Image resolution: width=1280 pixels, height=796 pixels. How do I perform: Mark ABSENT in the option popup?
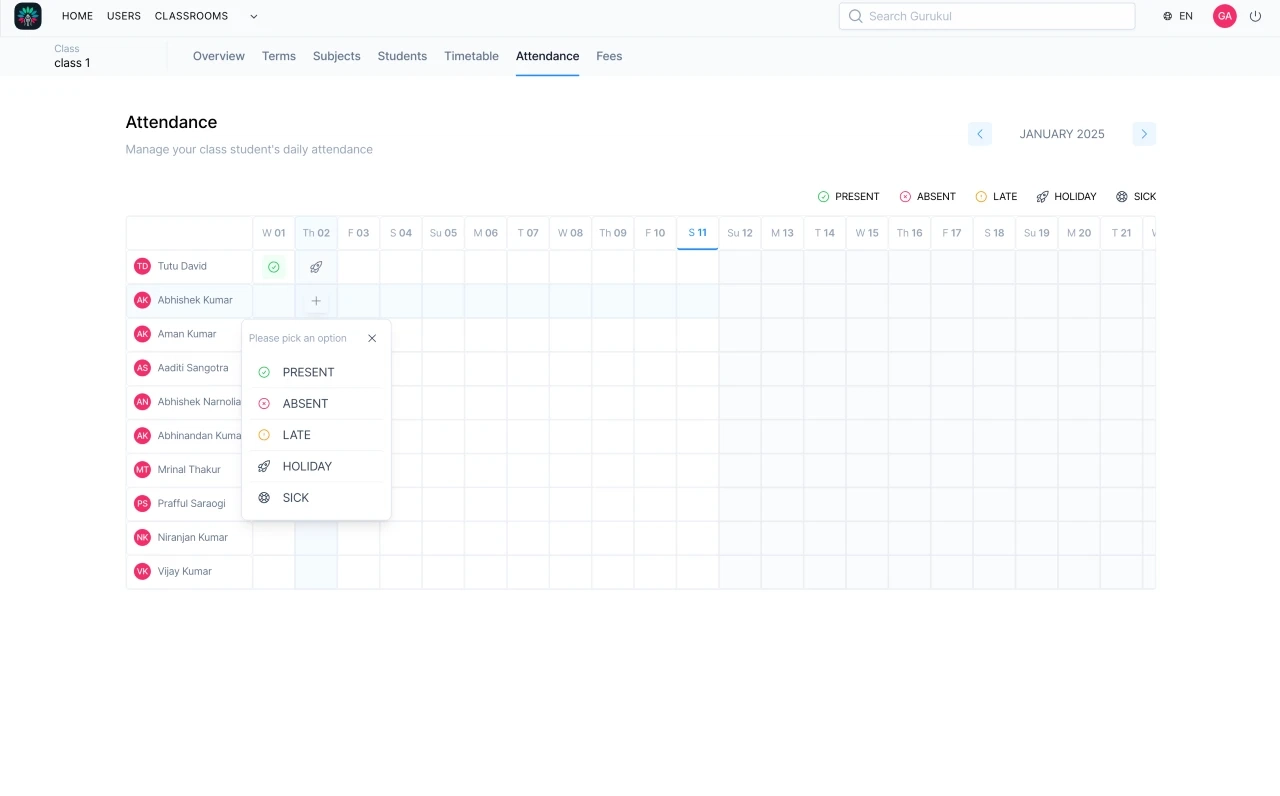click(x=305, y=404)
